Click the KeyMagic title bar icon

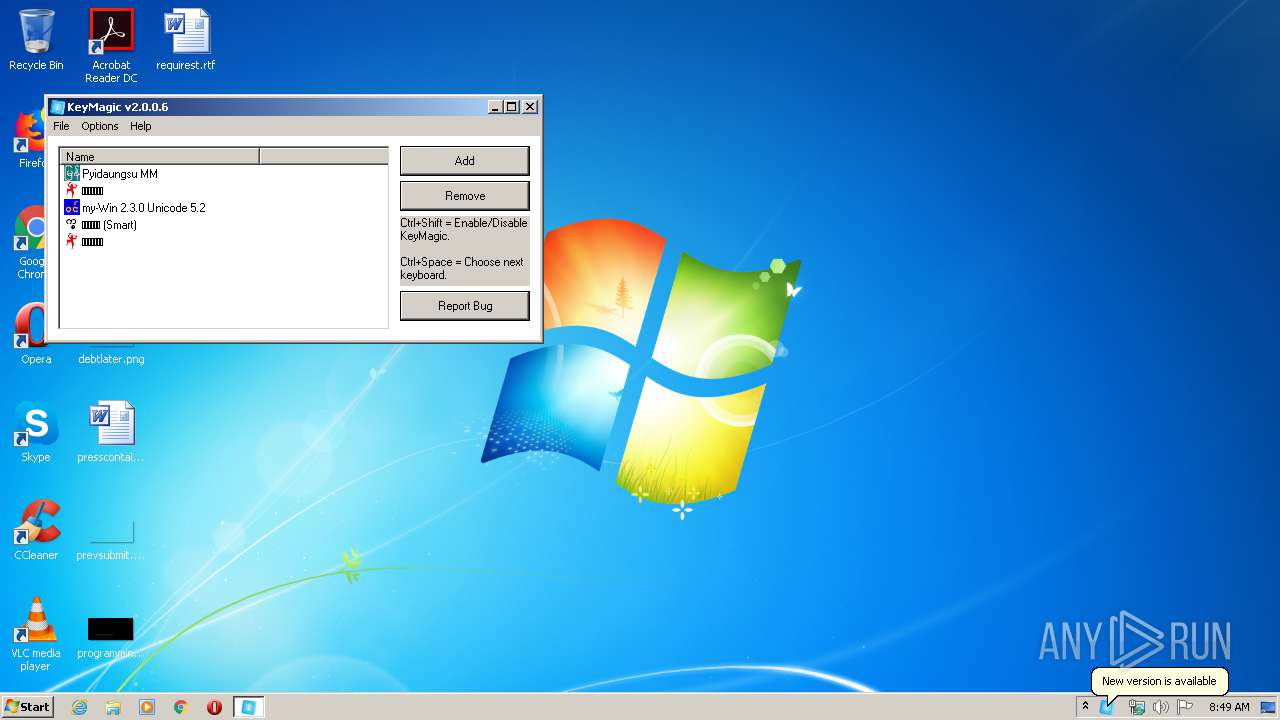point(58,107)
